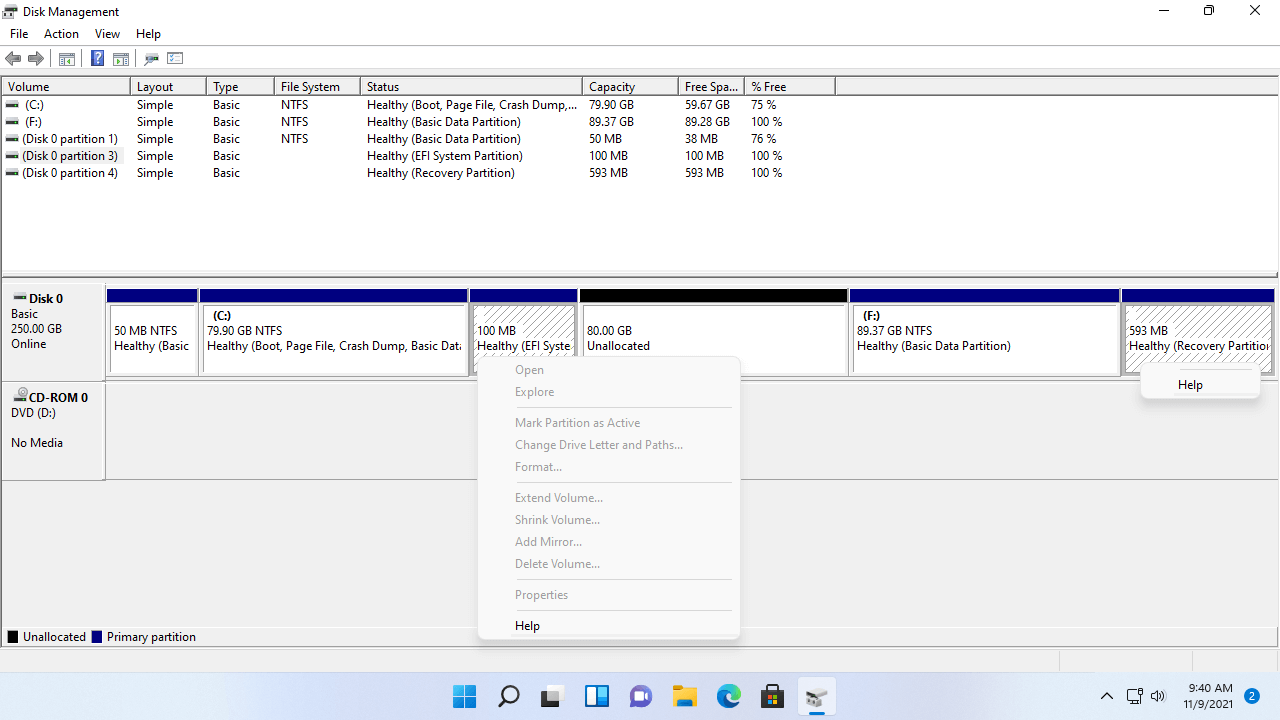Viewport: 1280px width, 720px height.
Task: Open the View menu
Action: click(x=107, y=34)
